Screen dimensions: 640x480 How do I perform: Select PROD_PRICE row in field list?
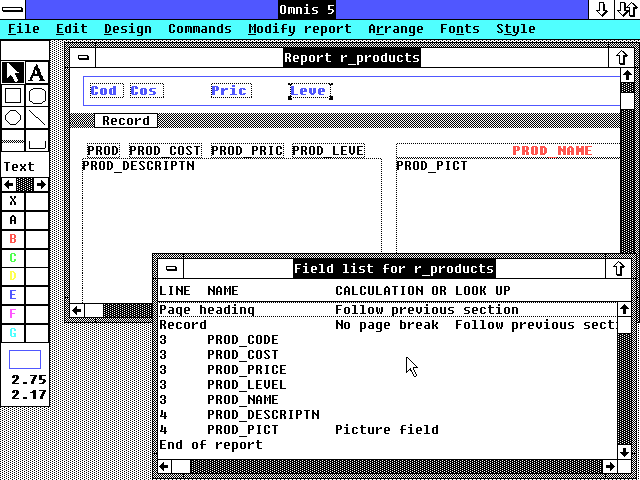[387, 370]
